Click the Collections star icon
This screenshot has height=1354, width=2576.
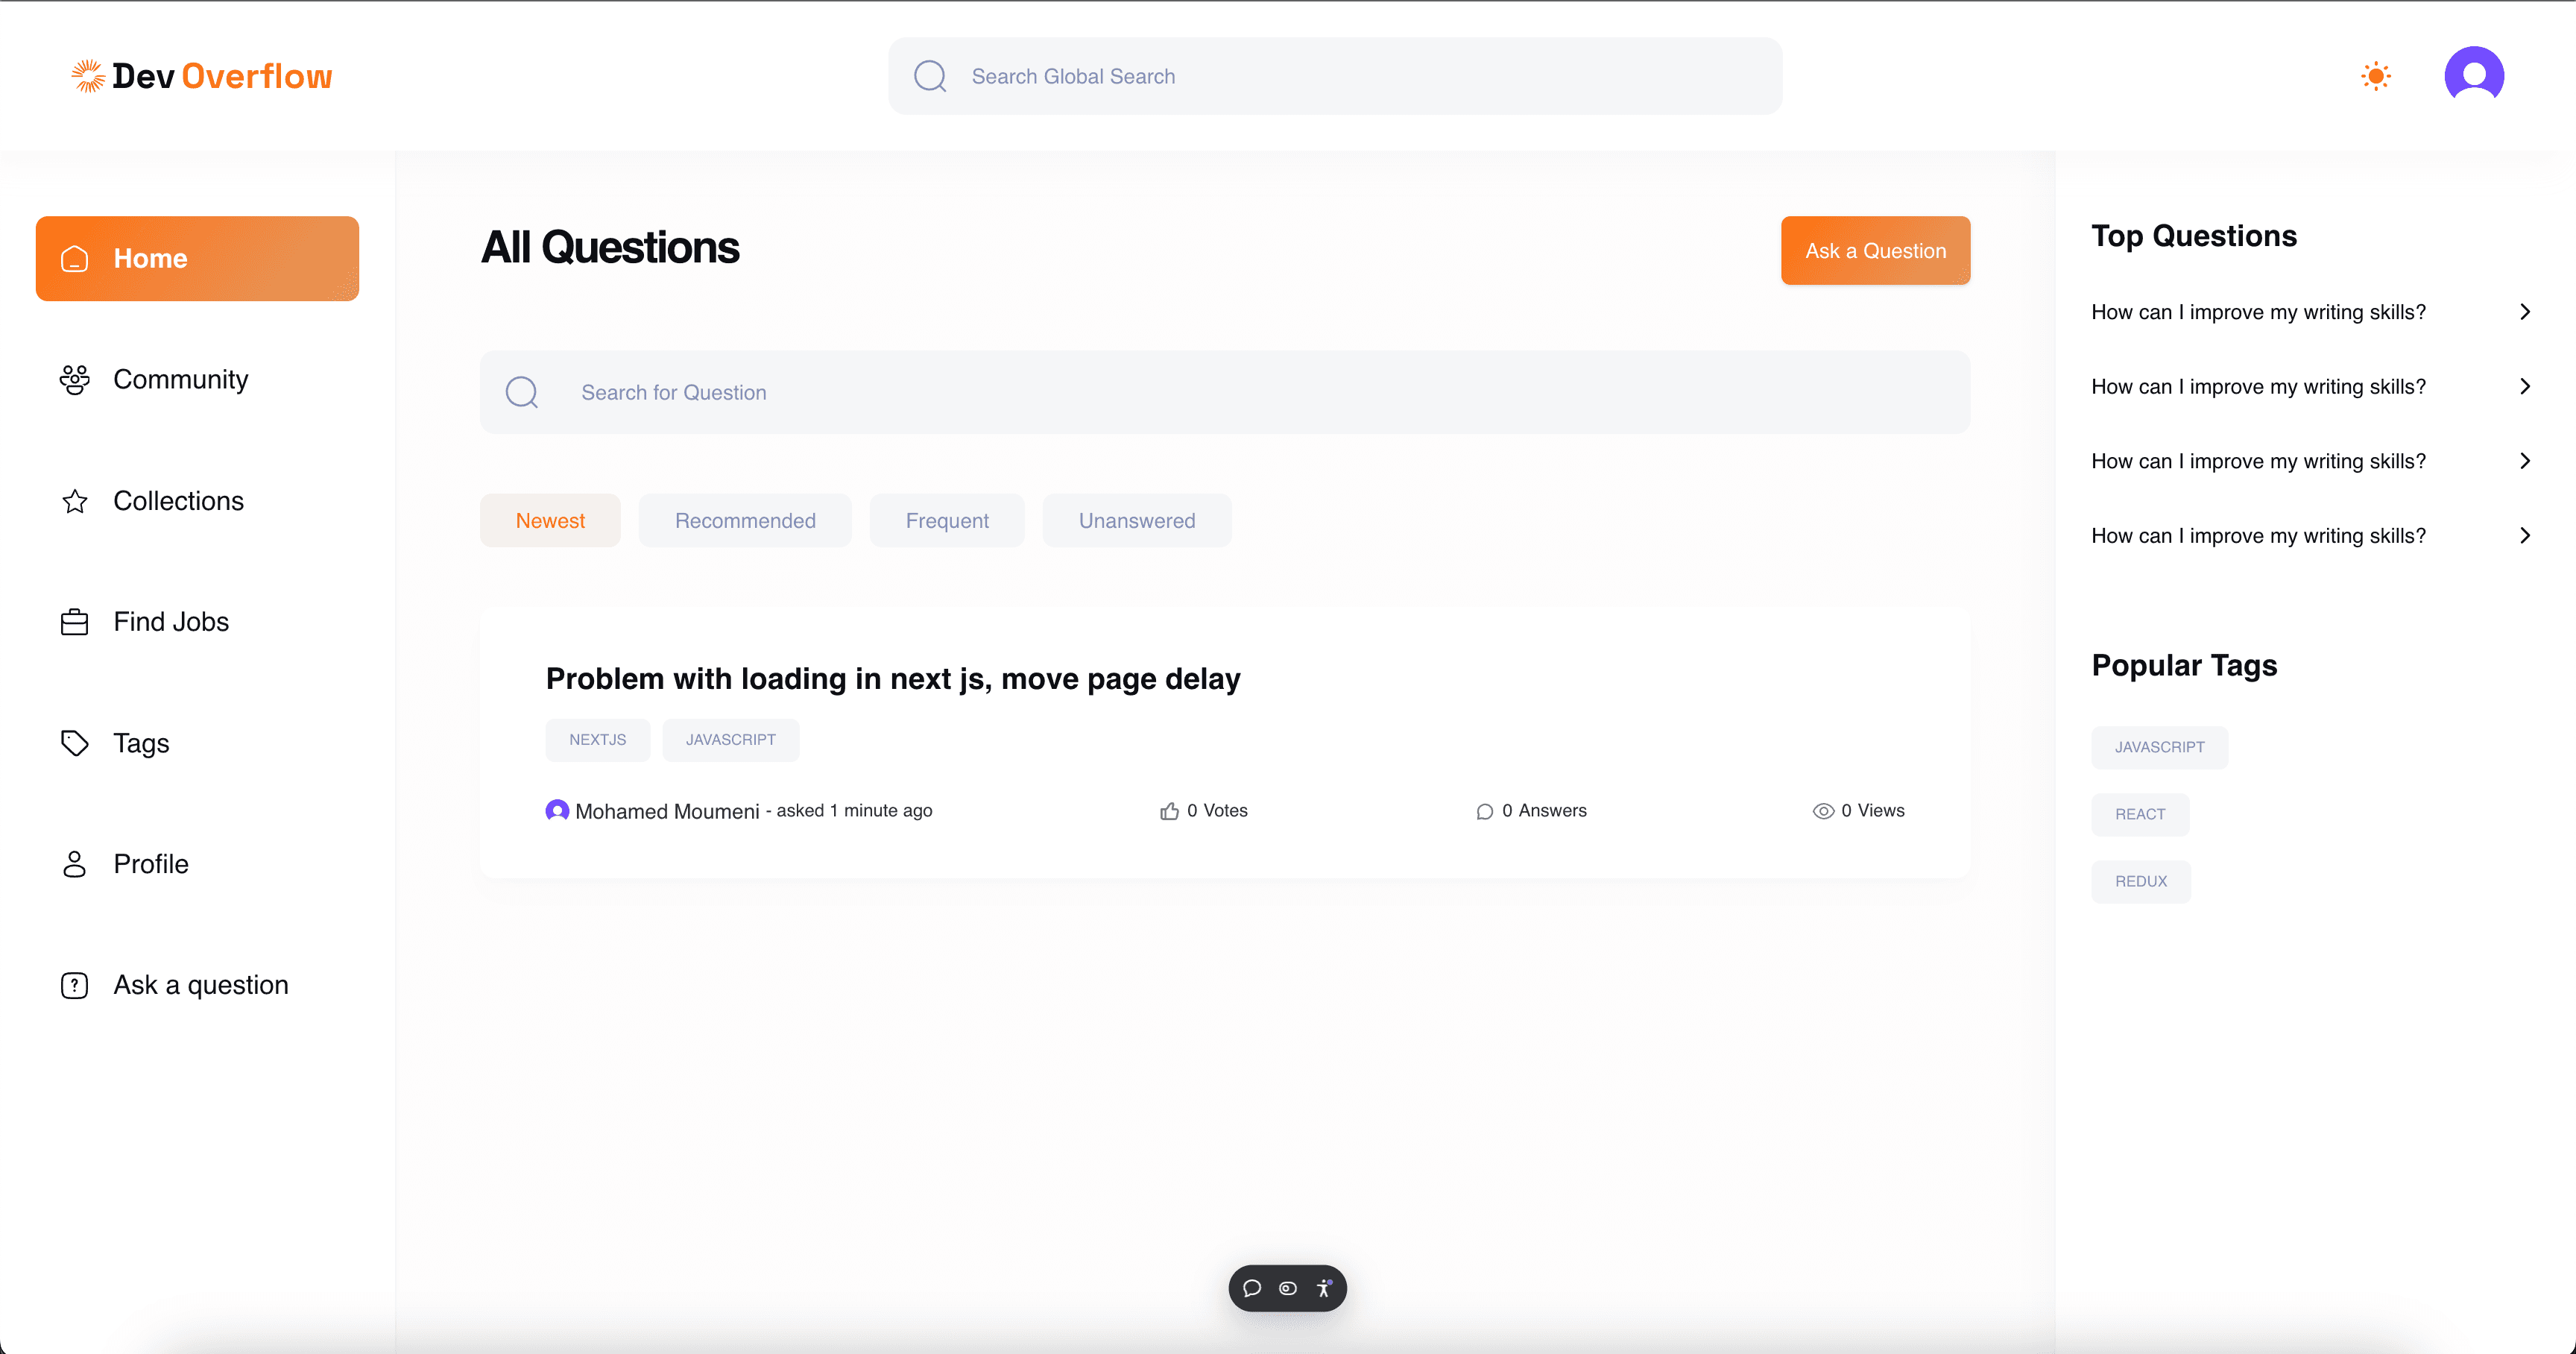75,501
